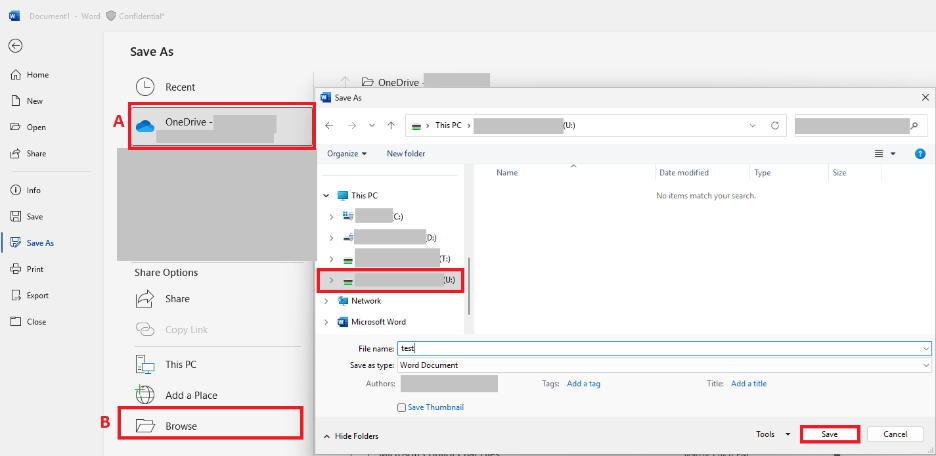The width and height of the screenshot is (936, 456).
Task: Choose Close in the backstage sidebar
Action: click(x=28, y=322)
